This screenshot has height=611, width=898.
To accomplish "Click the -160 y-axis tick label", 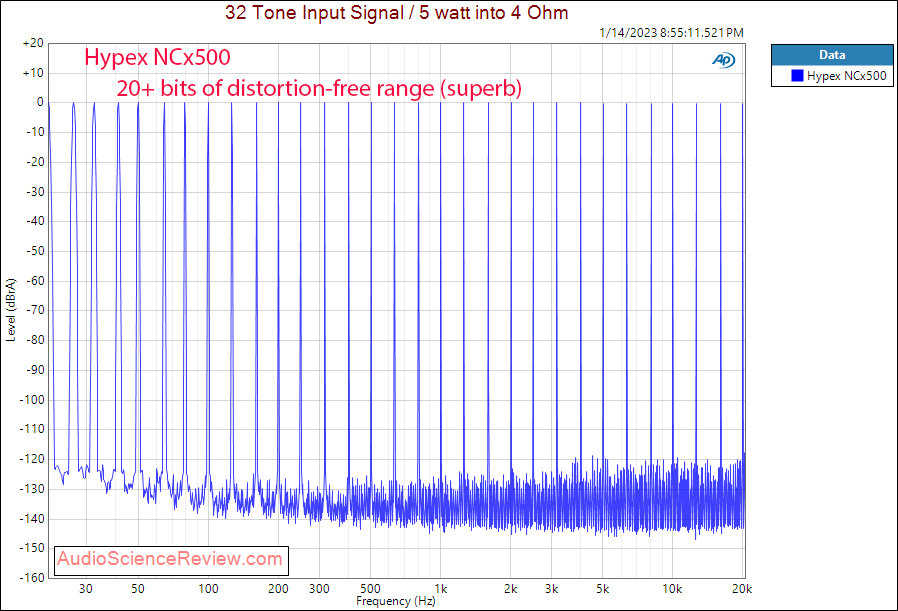I will click(x=33, y=577).
